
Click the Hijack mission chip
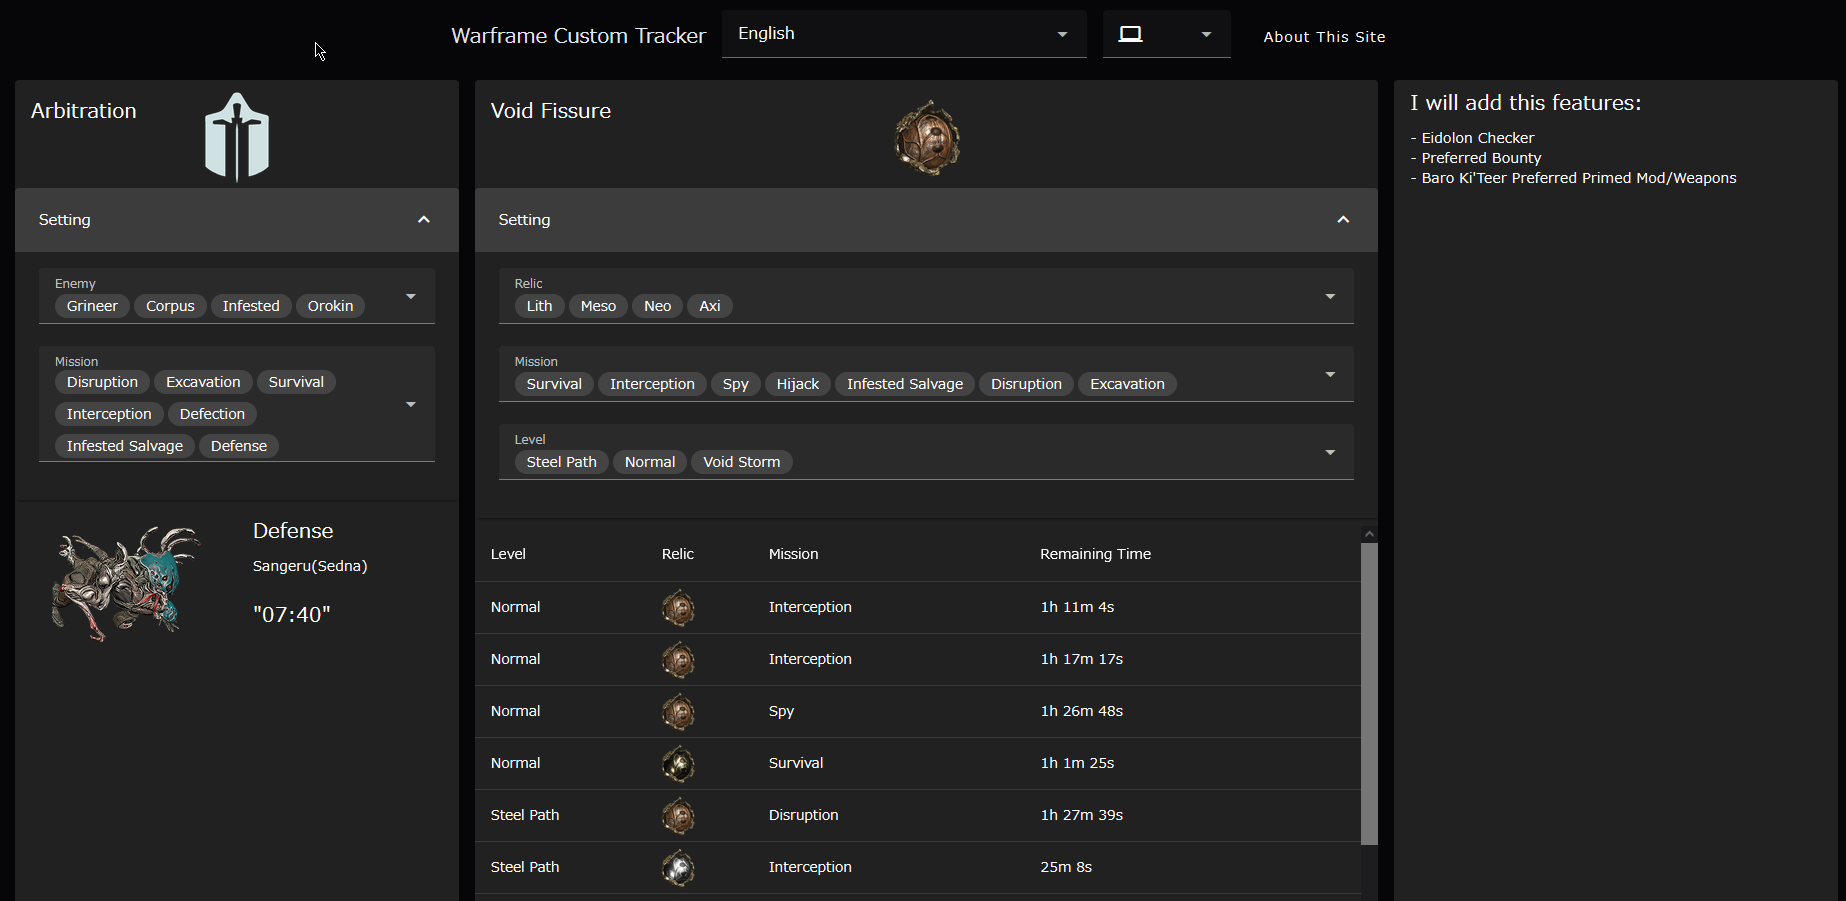(798, 384)
